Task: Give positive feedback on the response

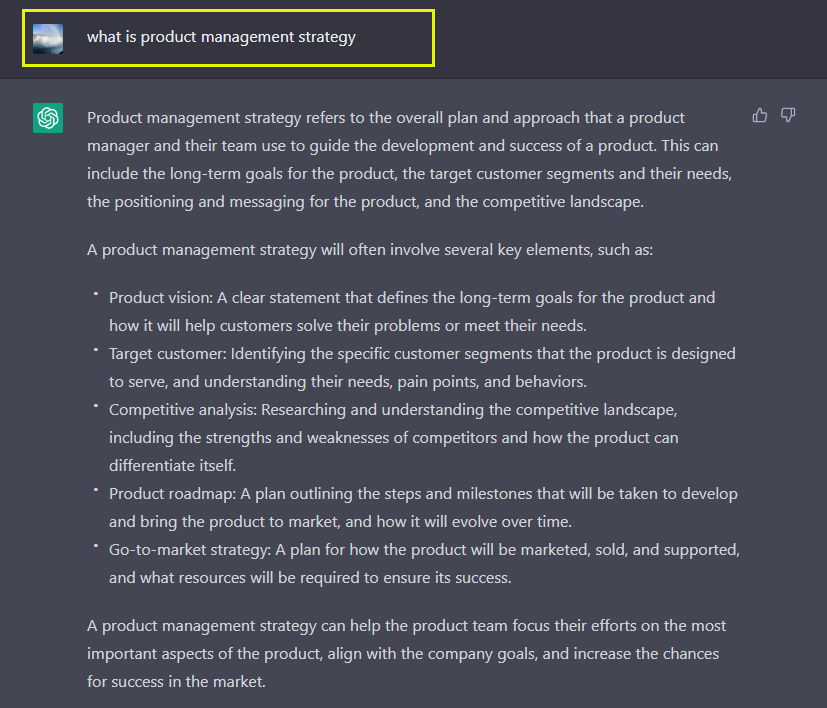Action: pyautogui.click(x=760, y=115)
